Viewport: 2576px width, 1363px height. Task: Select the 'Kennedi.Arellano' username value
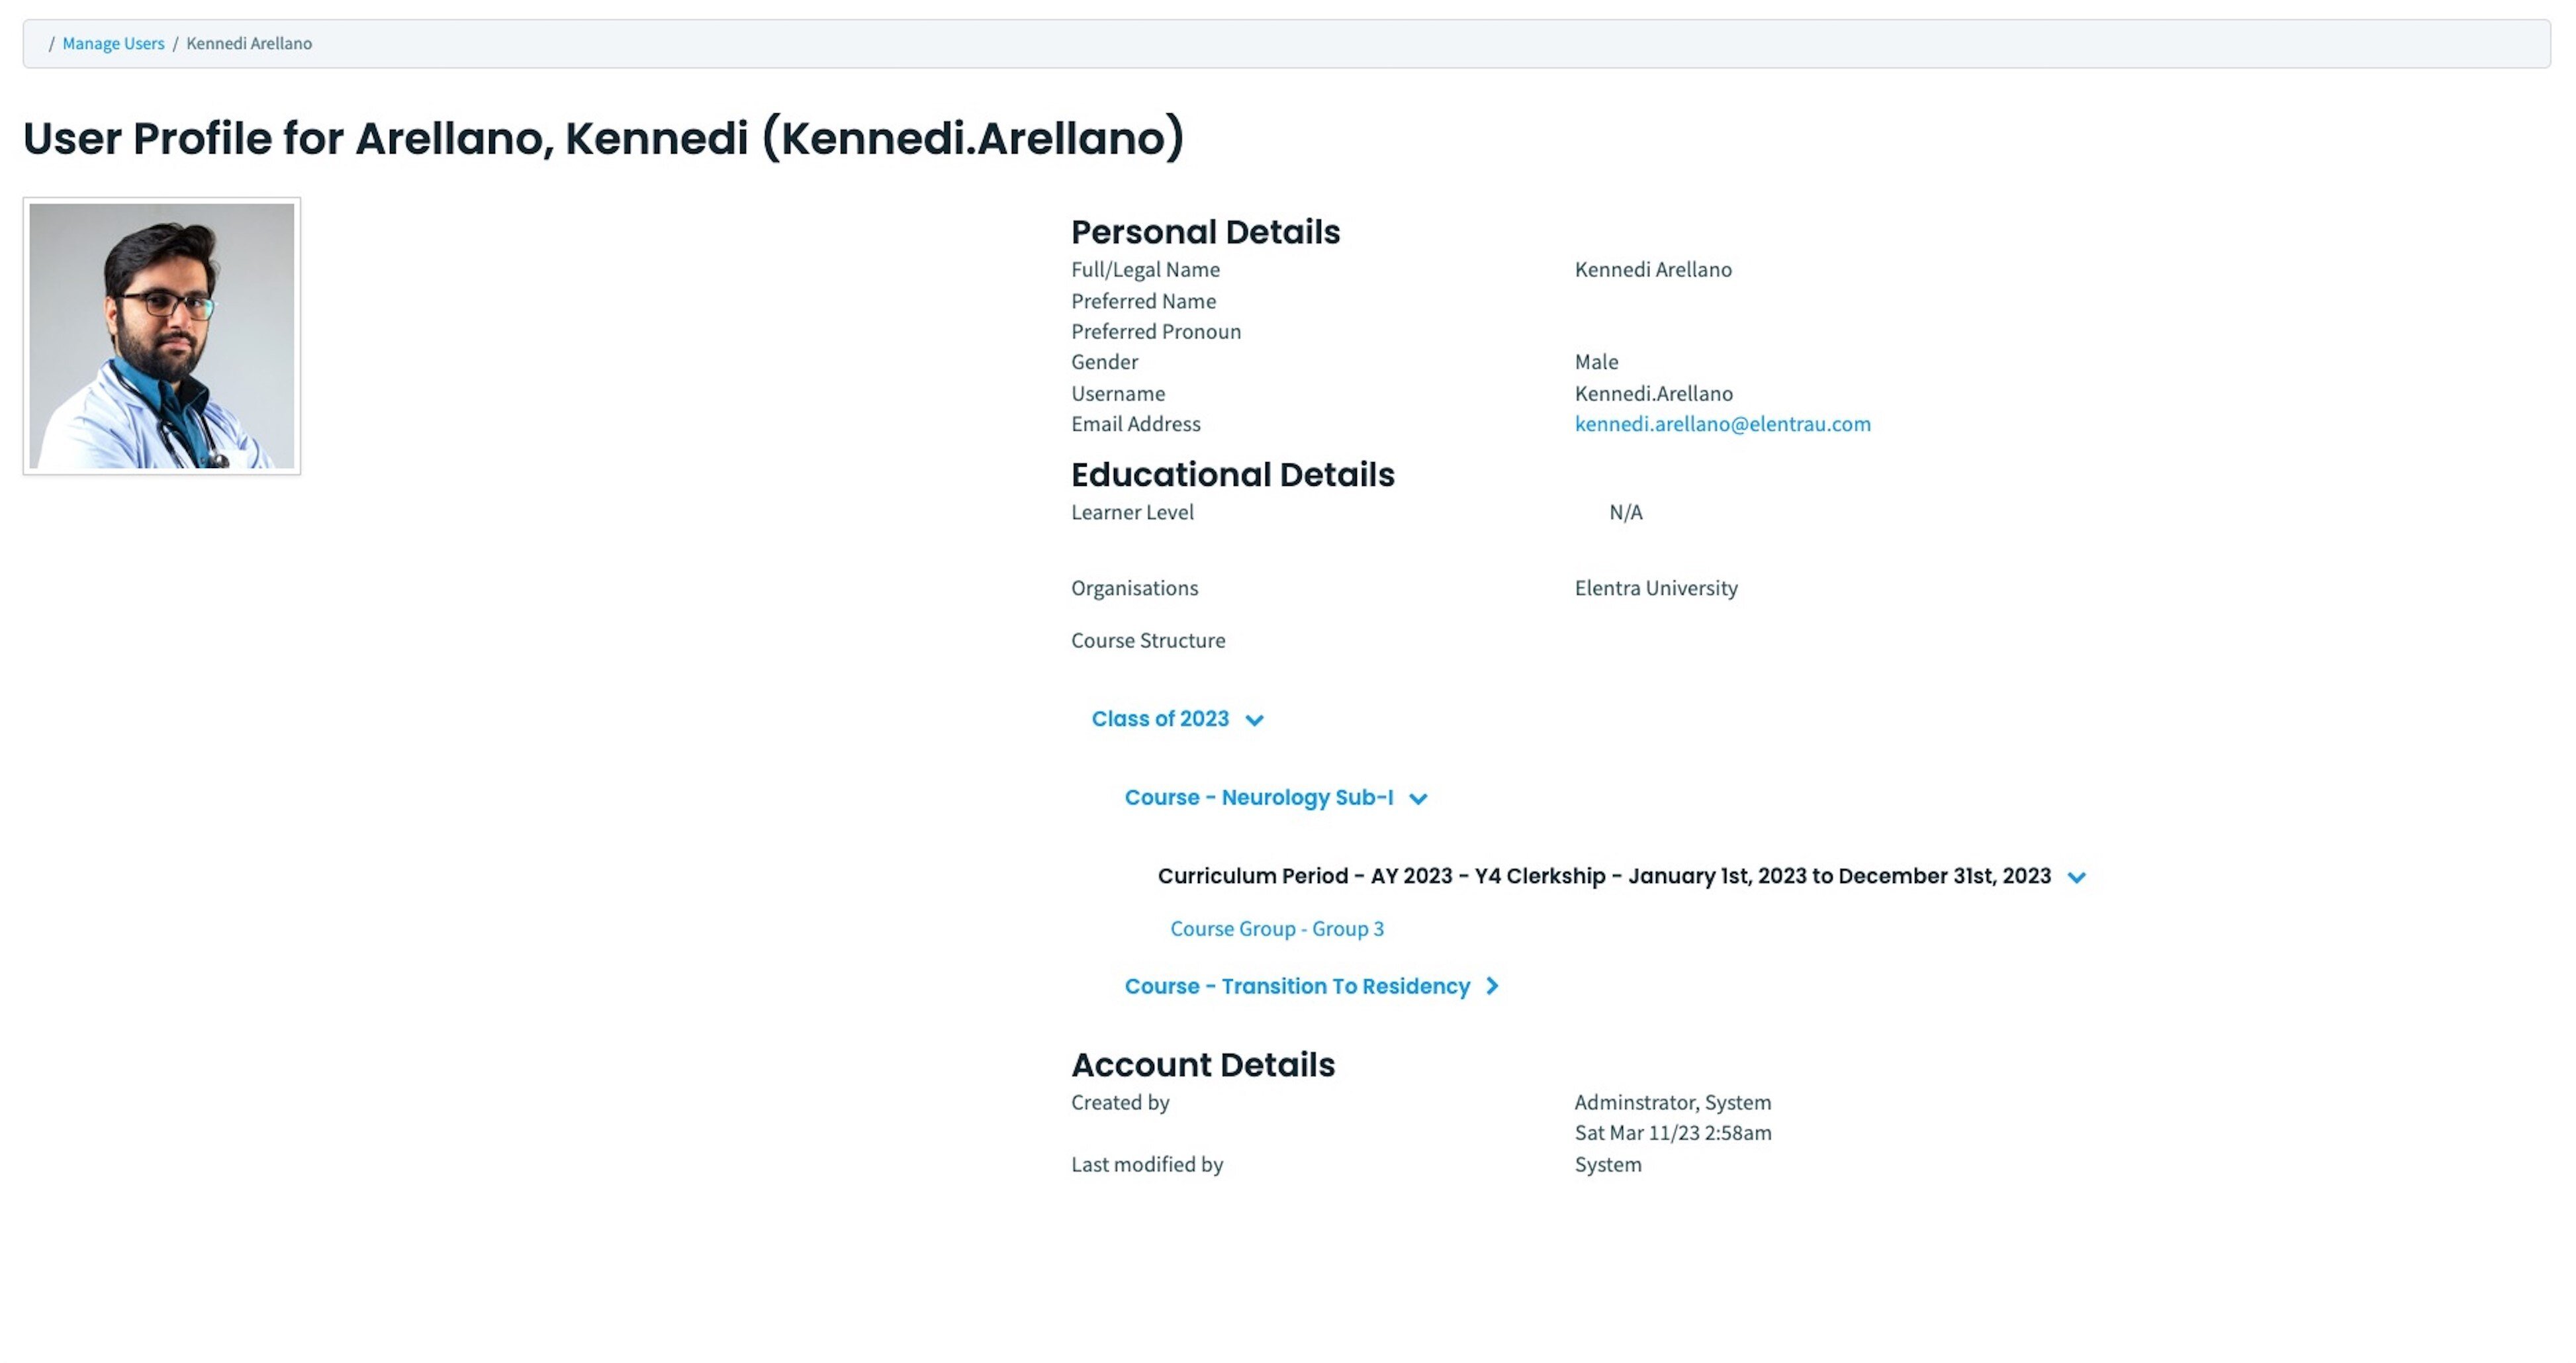(1653, 393)
